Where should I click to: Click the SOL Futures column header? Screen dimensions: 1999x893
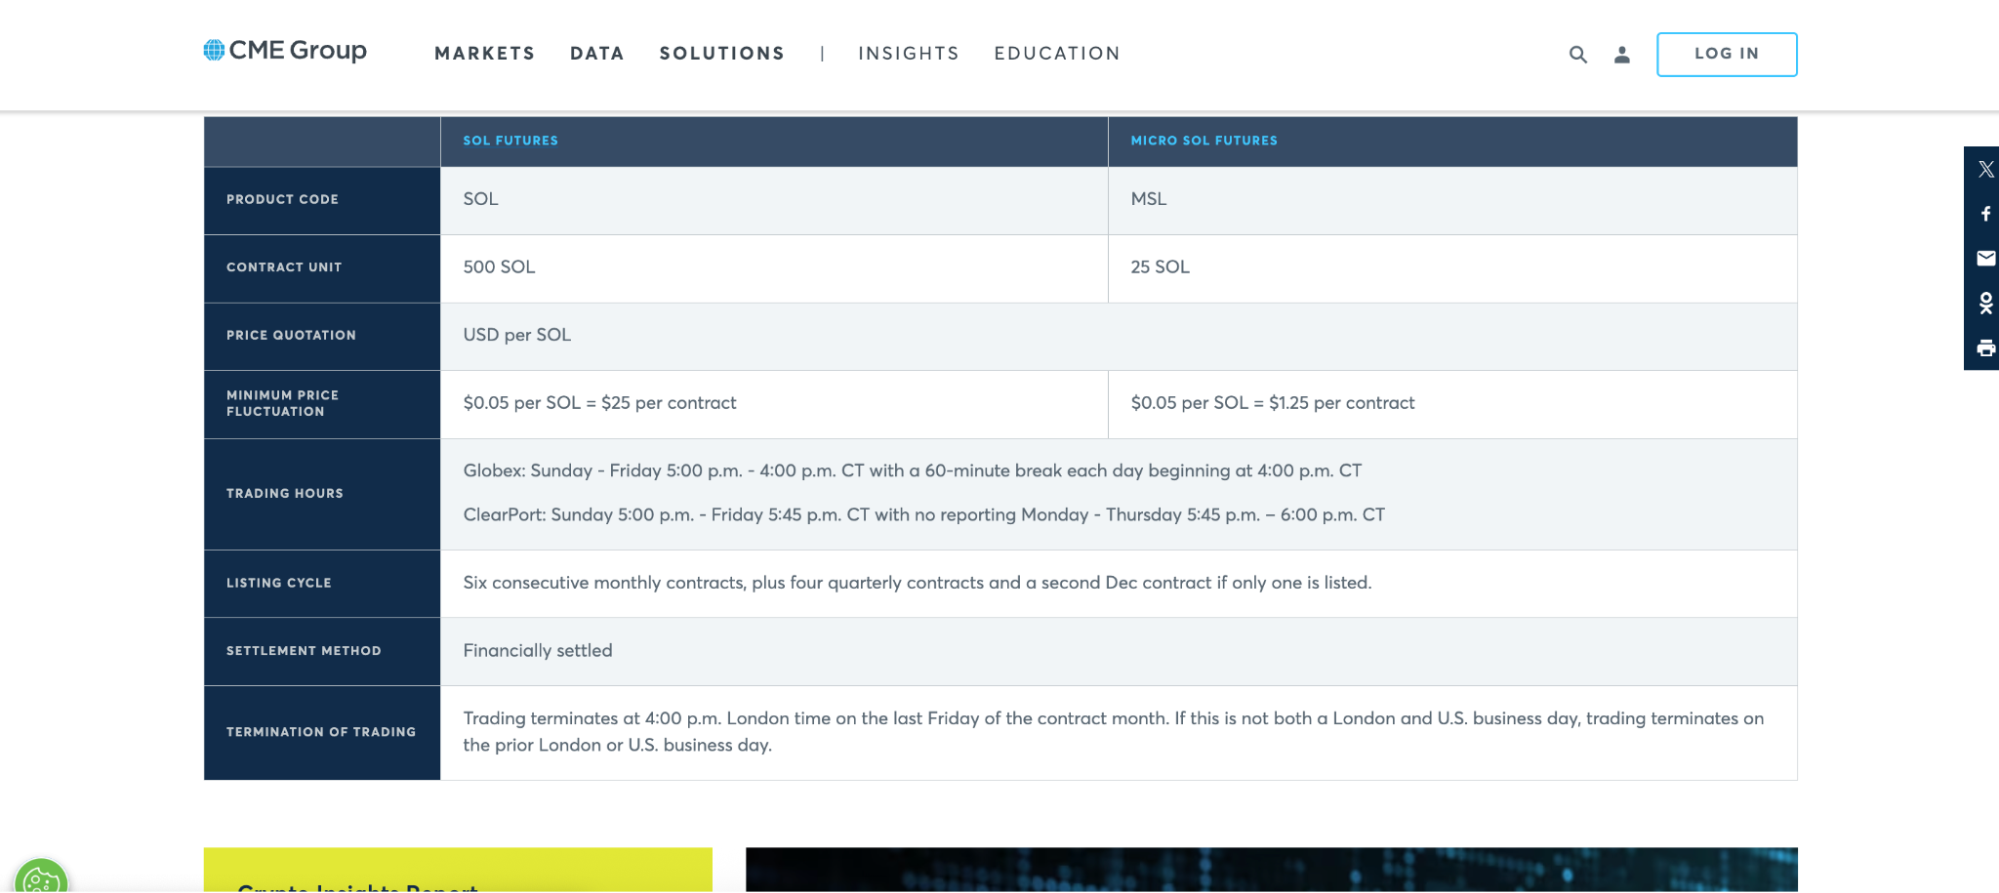(510, 141)
